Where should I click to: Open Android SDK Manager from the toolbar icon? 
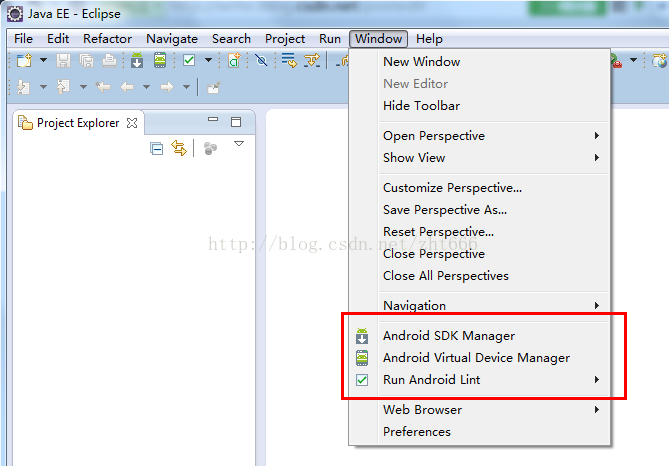click(x=137, y=60)
